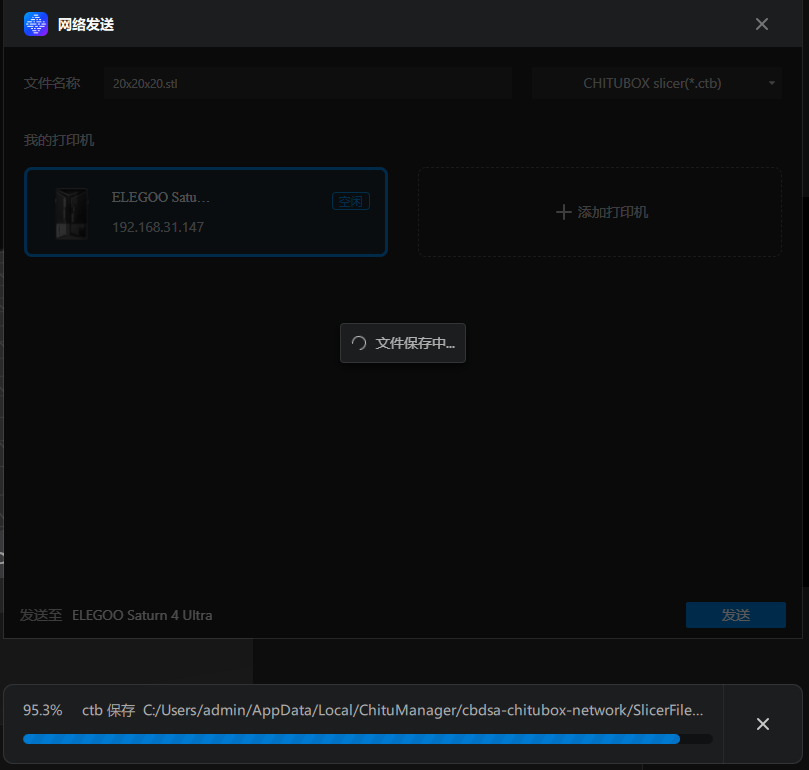Click the printer IP address 192.168.31.147

pyautogui.click(x=158, y=227)
